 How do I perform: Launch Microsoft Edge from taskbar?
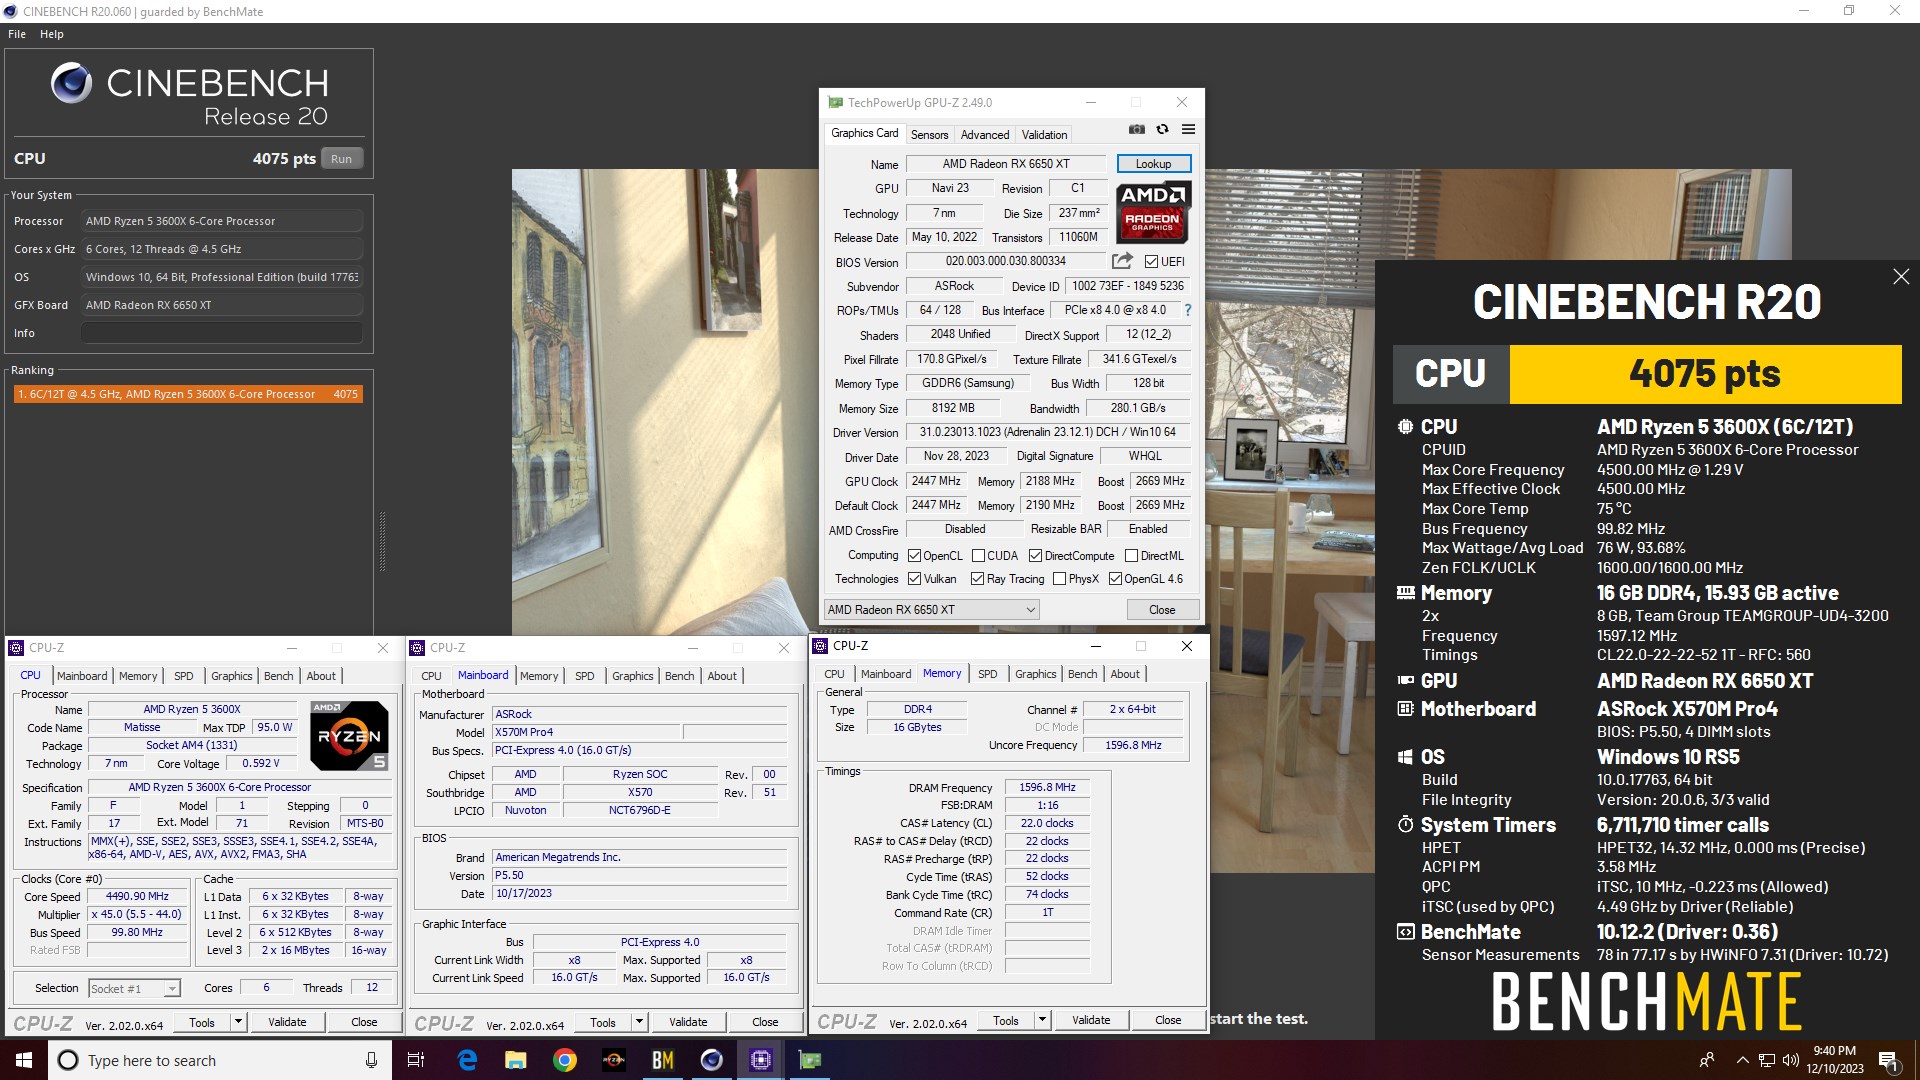[467, 1060]
